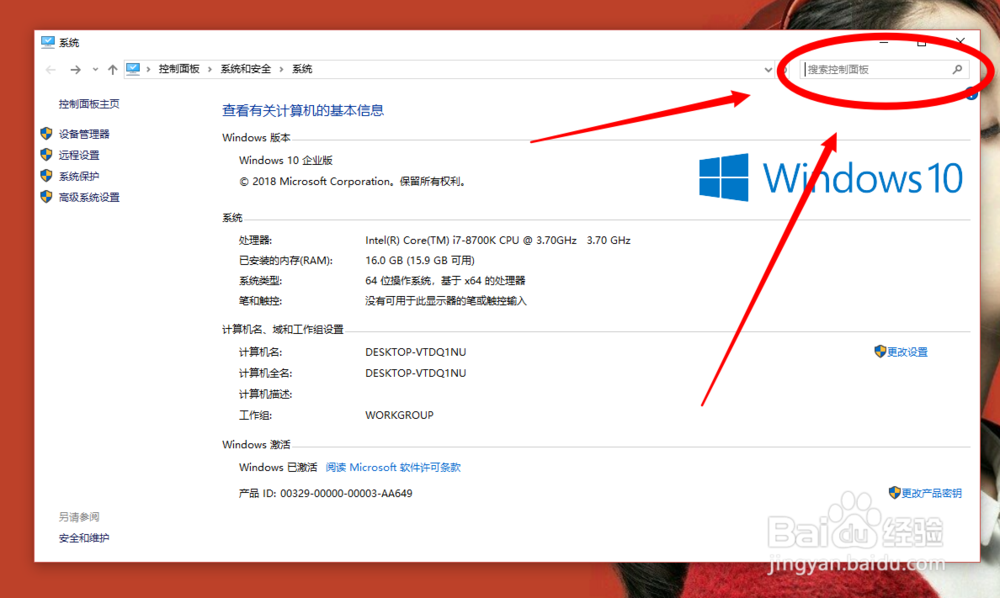Click the search magnifier icon
1000x598 pixels.
[957, 69]
